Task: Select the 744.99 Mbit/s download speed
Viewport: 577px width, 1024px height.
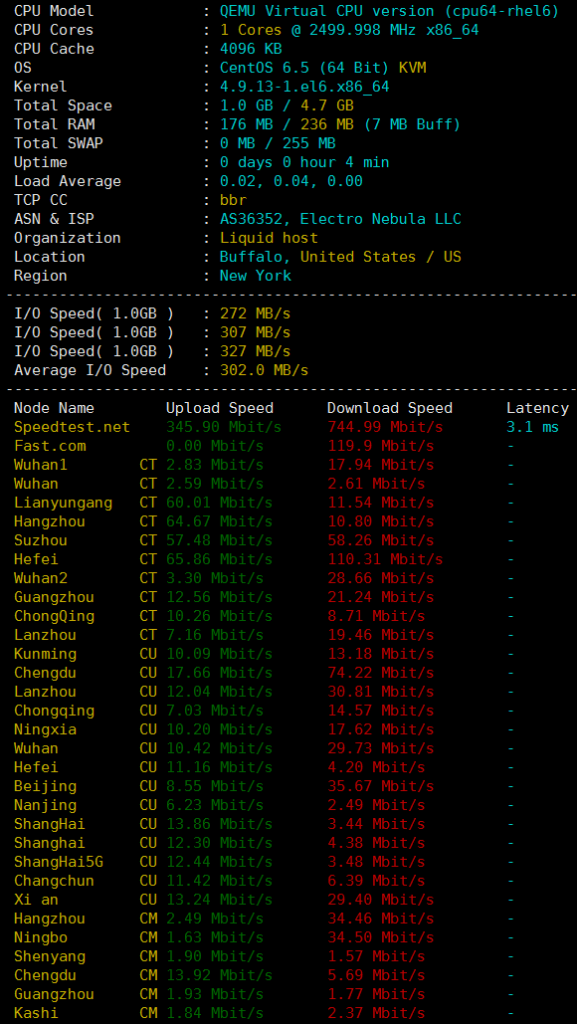Action: 385,427
